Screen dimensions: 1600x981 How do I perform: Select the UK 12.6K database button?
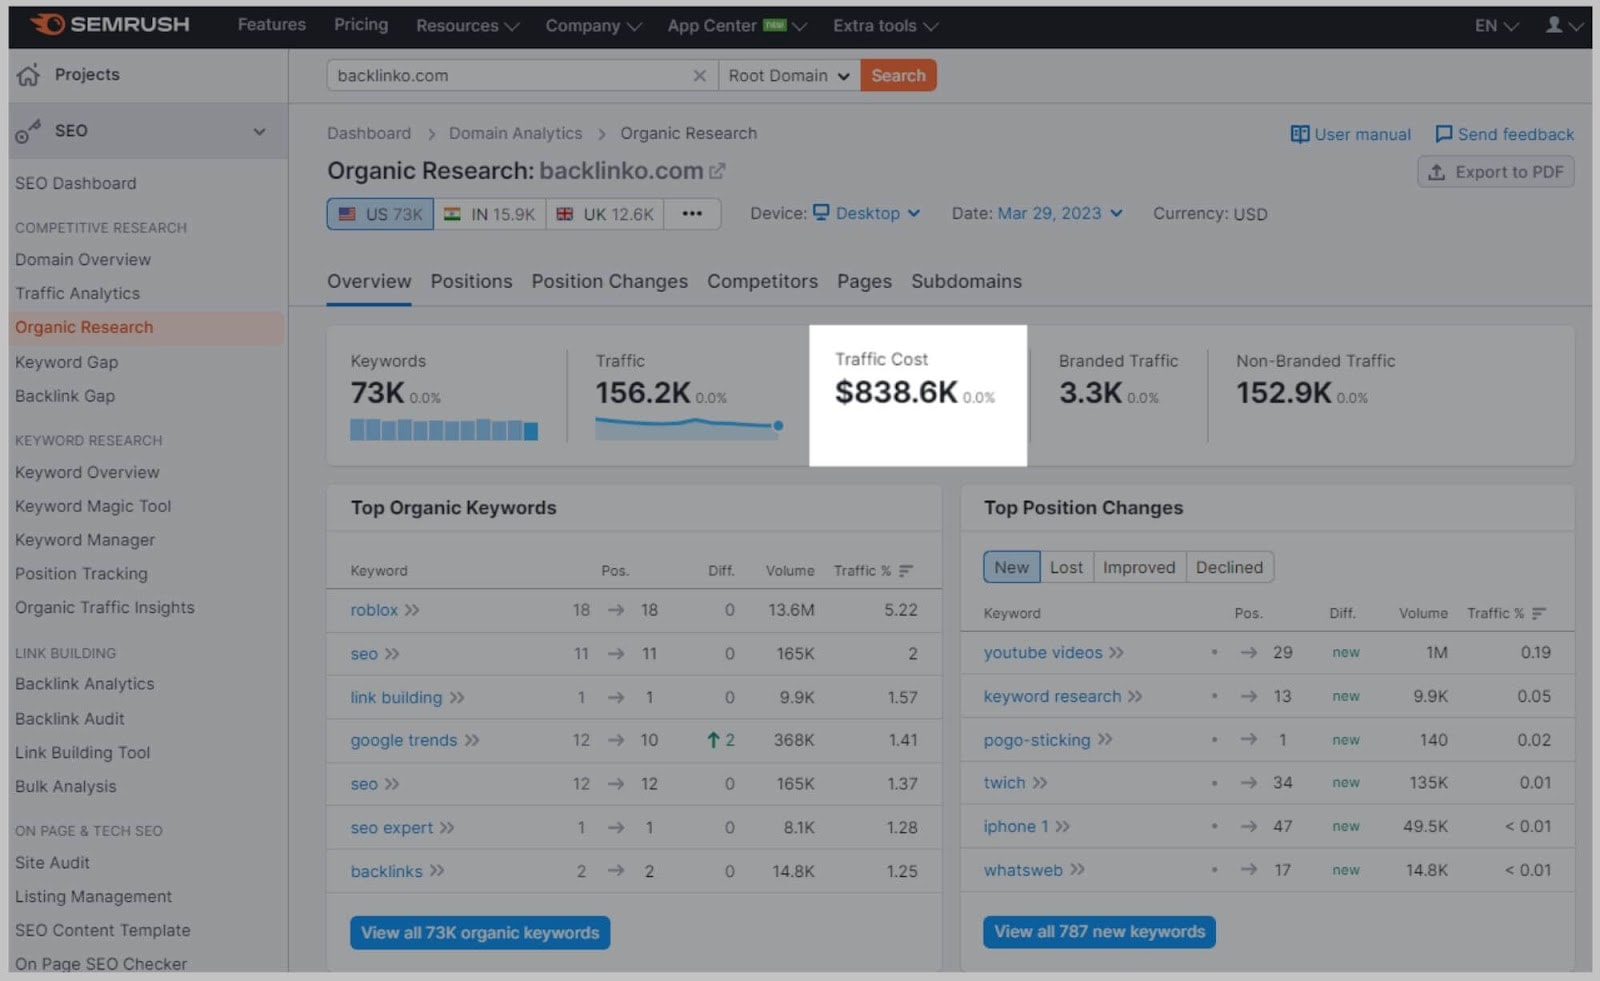(605, 214)
